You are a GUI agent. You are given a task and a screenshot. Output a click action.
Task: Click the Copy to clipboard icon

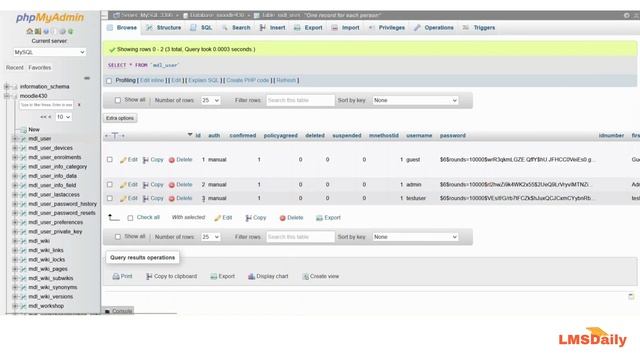tap(149, 276)
